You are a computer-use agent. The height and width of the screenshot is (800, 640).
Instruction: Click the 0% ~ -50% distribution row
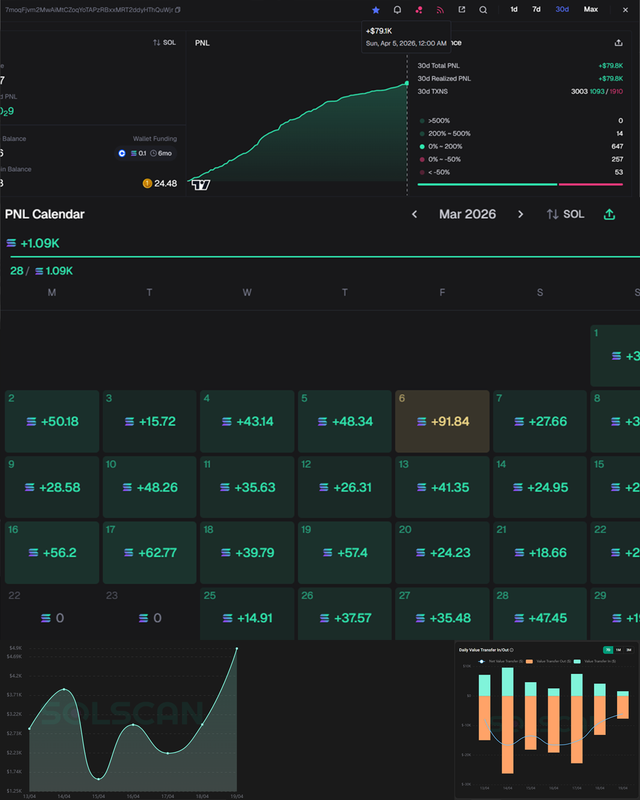pos(521,159)
